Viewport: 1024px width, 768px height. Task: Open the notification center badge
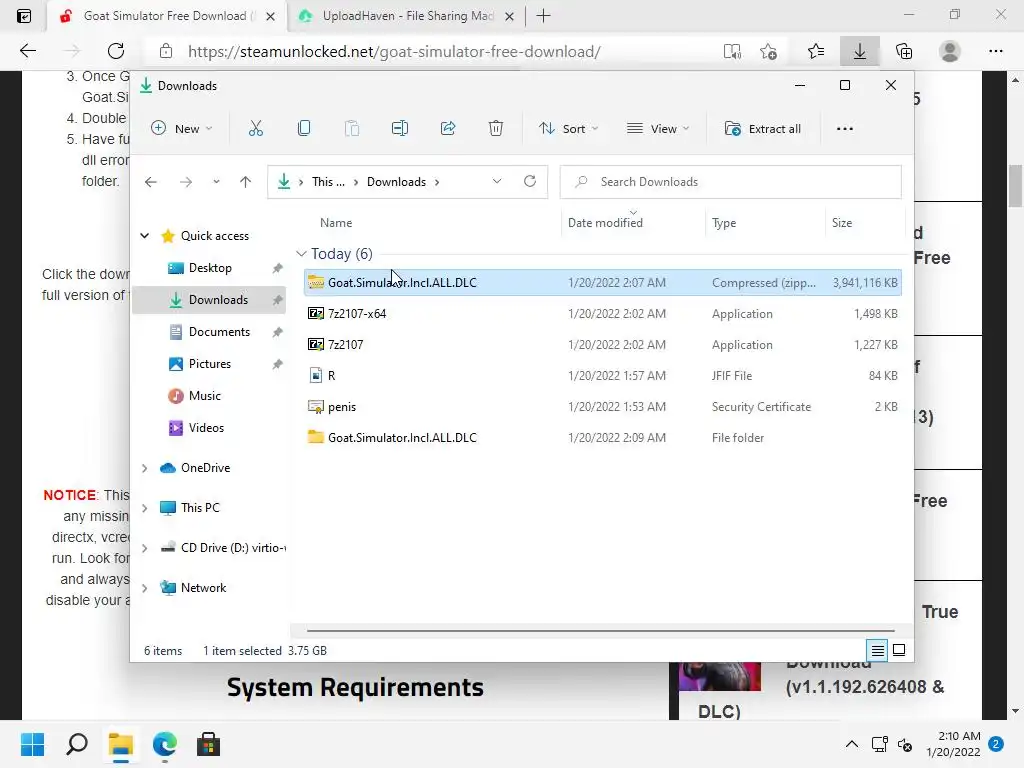point(995,744)
